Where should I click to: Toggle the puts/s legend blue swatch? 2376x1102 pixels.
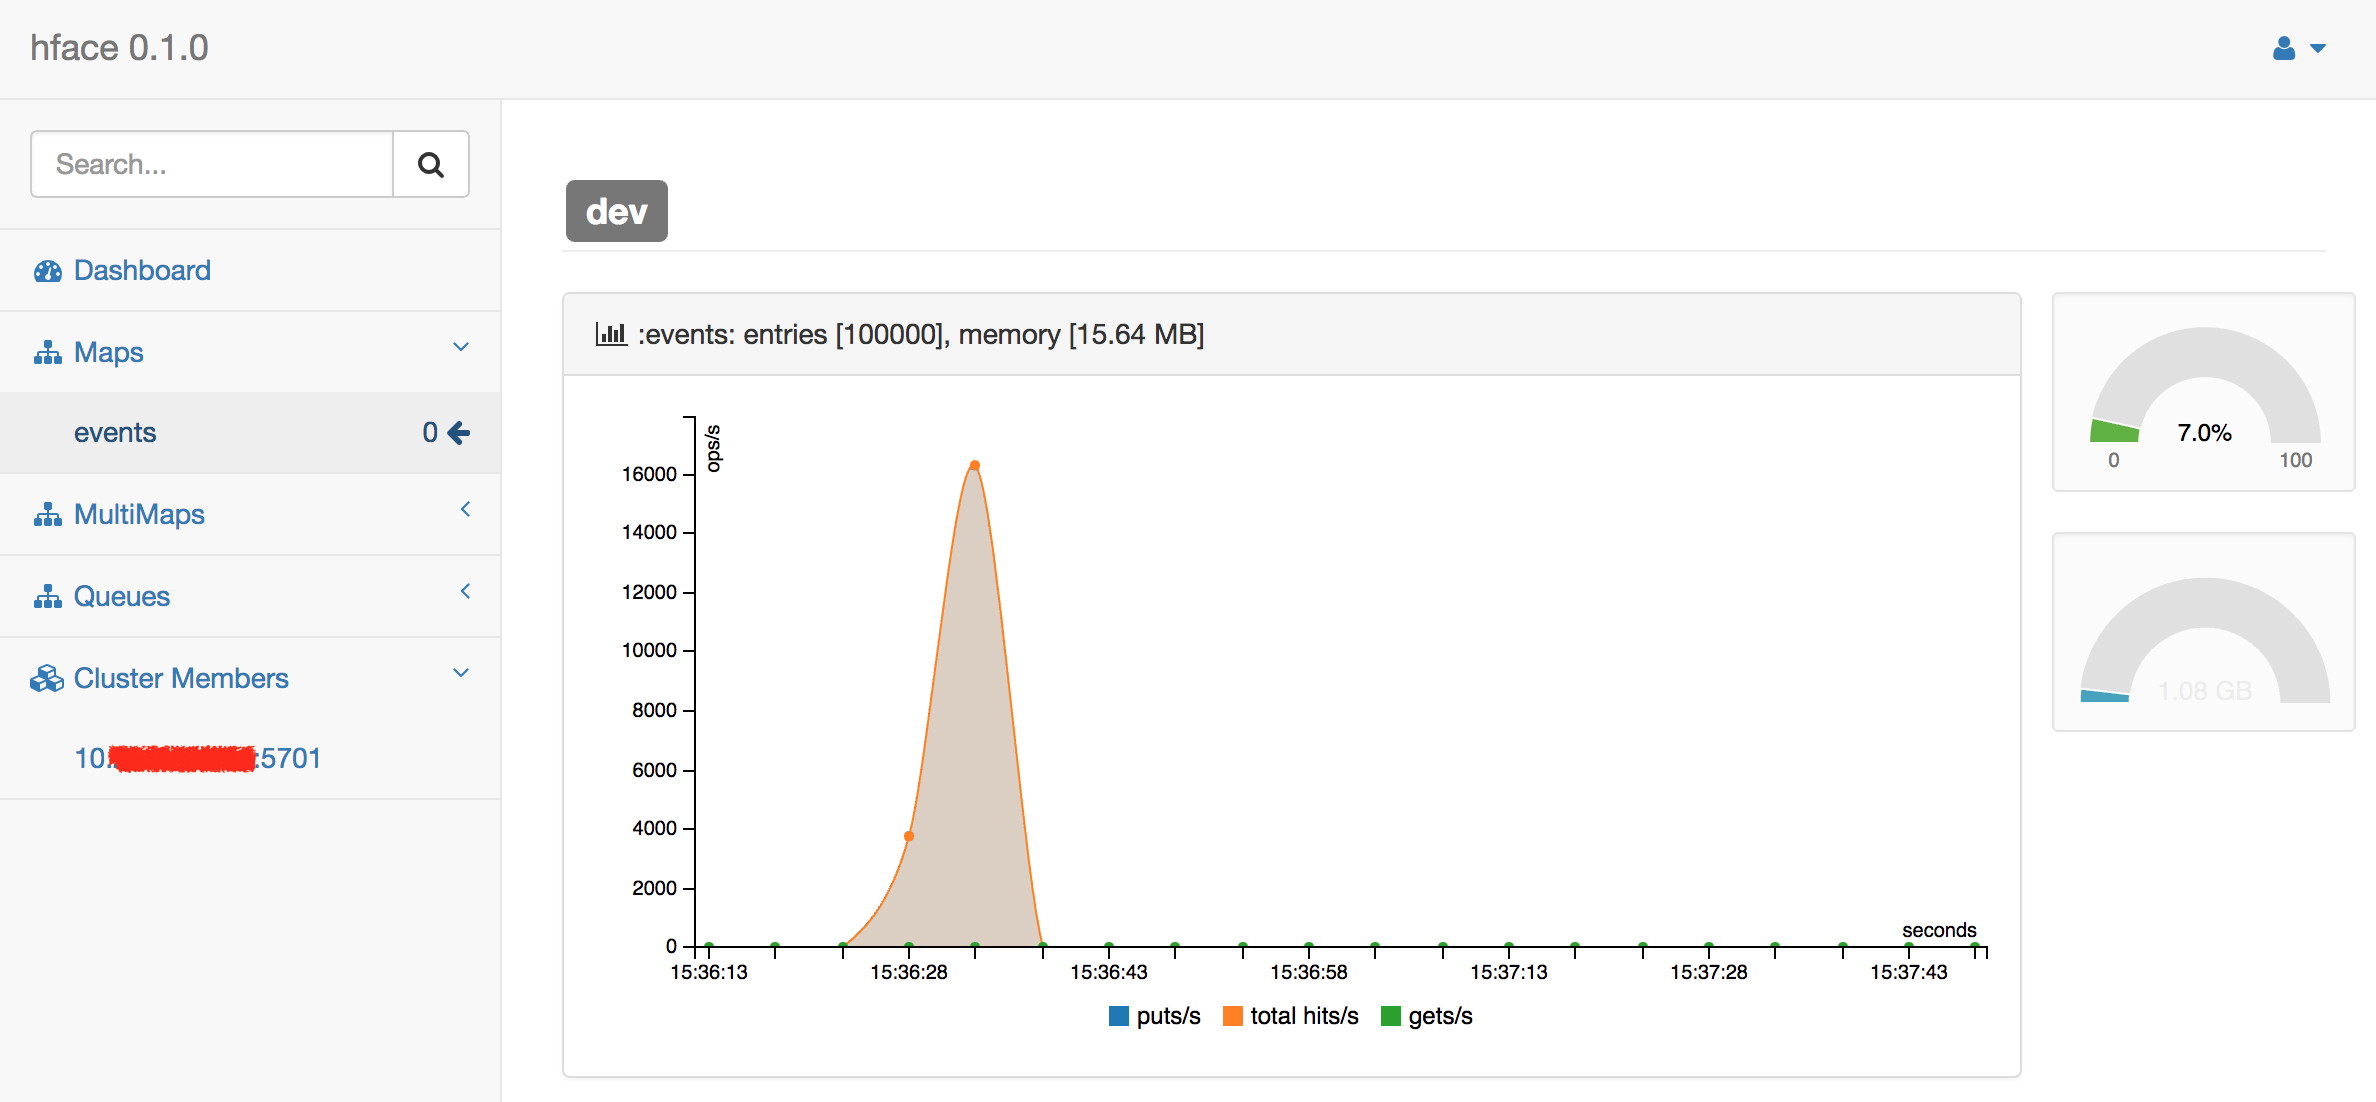(1119, 1016)
